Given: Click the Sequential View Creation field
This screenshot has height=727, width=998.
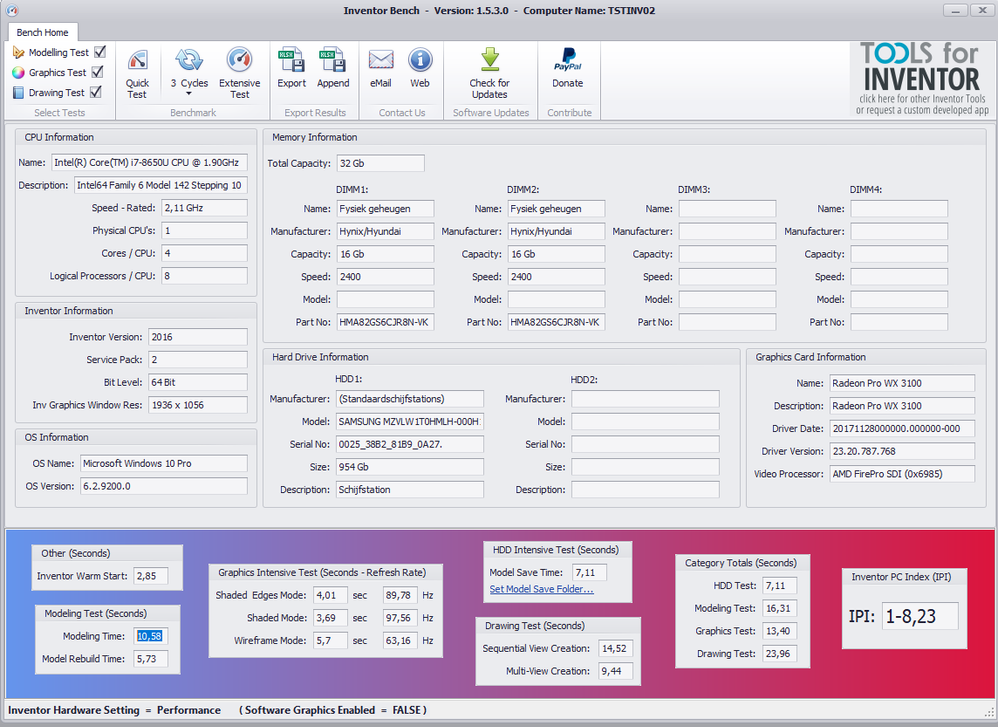Looking at the screenshot, I should click(x=615, y=649).
